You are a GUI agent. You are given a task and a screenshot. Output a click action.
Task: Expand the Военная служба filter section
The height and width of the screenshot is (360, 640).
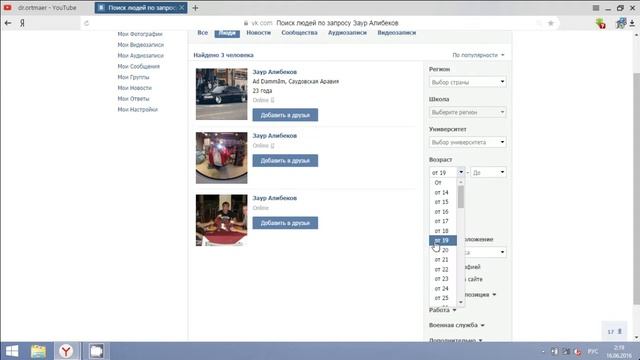tap(456, 325)
